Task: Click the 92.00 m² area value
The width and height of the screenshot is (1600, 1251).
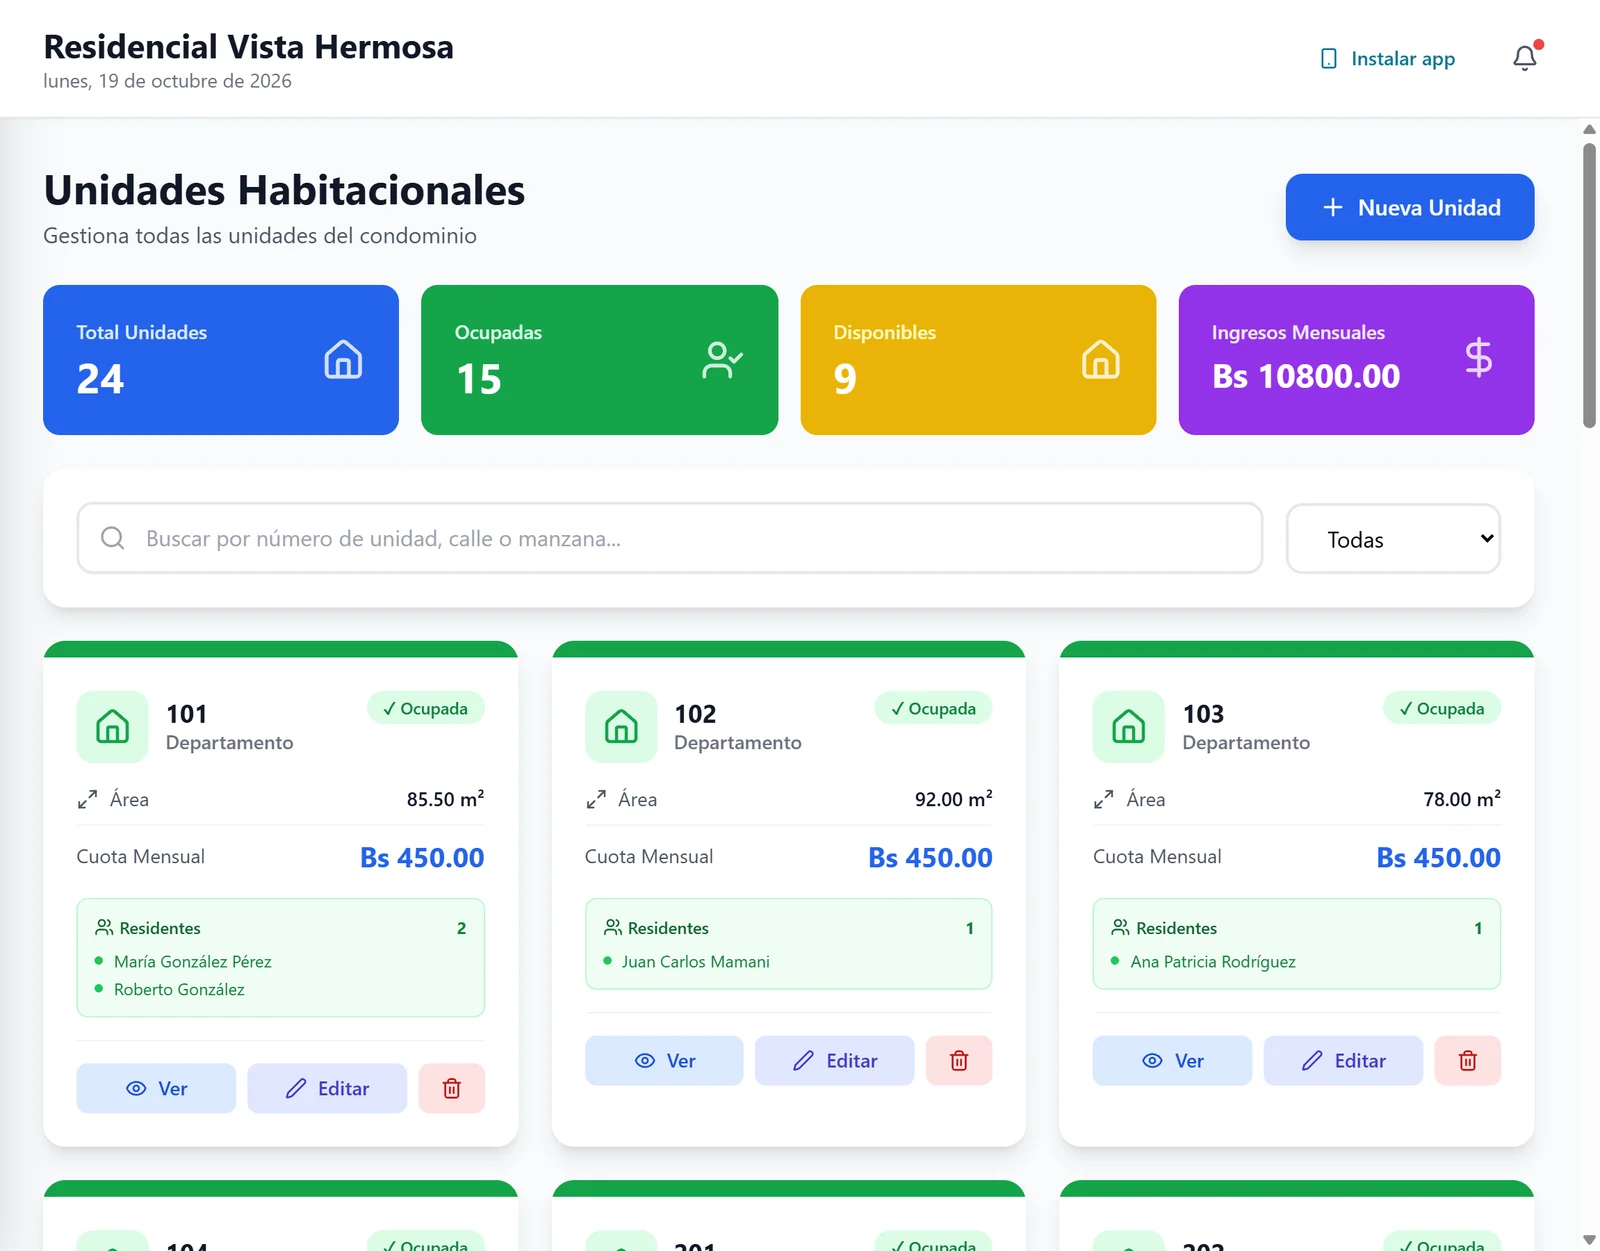Action: click(x=953, y=799)
